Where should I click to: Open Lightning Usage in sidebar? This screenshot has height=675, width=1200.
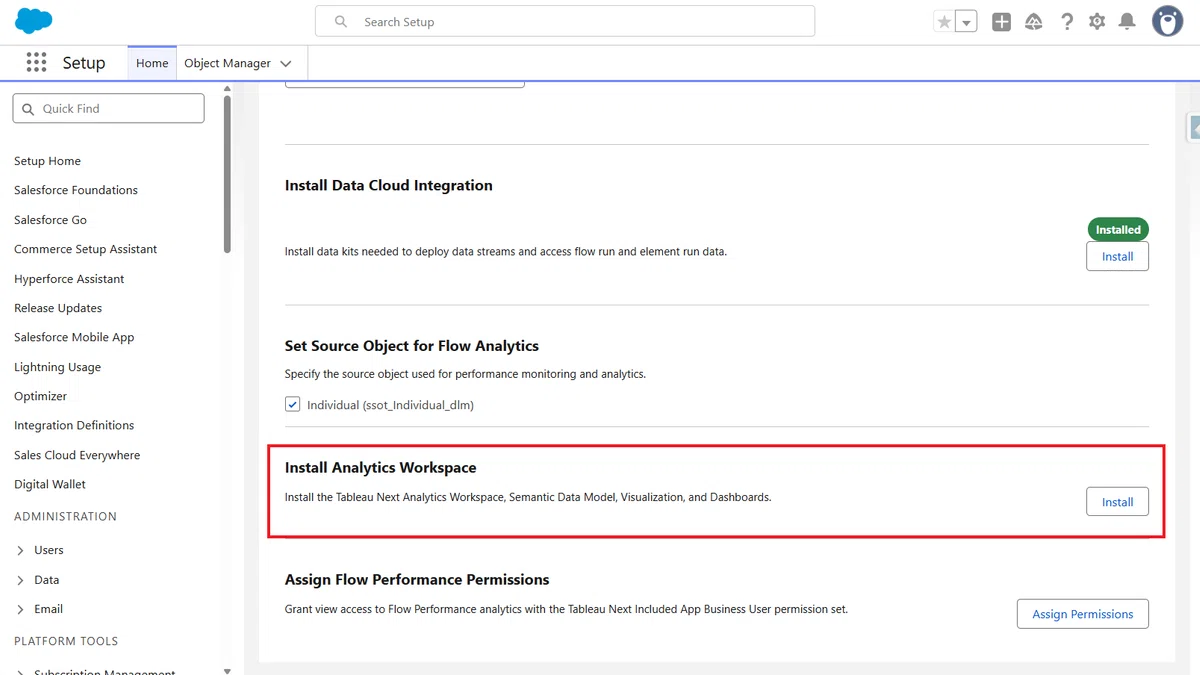click(x=57, y=367)
